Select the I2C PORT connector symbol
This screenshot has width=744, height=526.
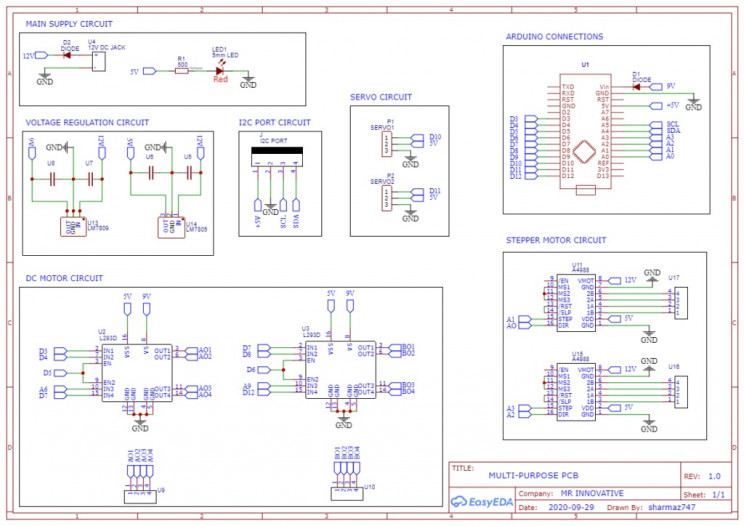(x=277, y=157)
